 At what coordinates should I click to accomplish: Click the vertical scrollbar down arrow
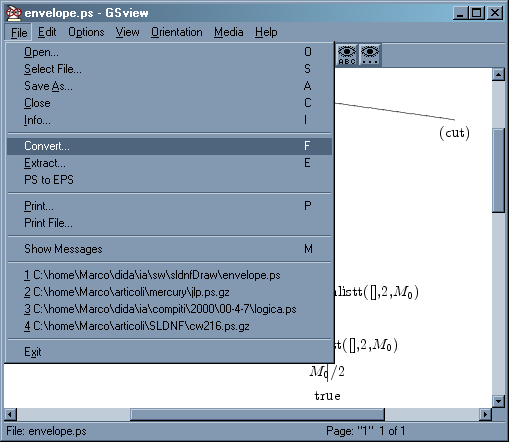tap(498, 401)
